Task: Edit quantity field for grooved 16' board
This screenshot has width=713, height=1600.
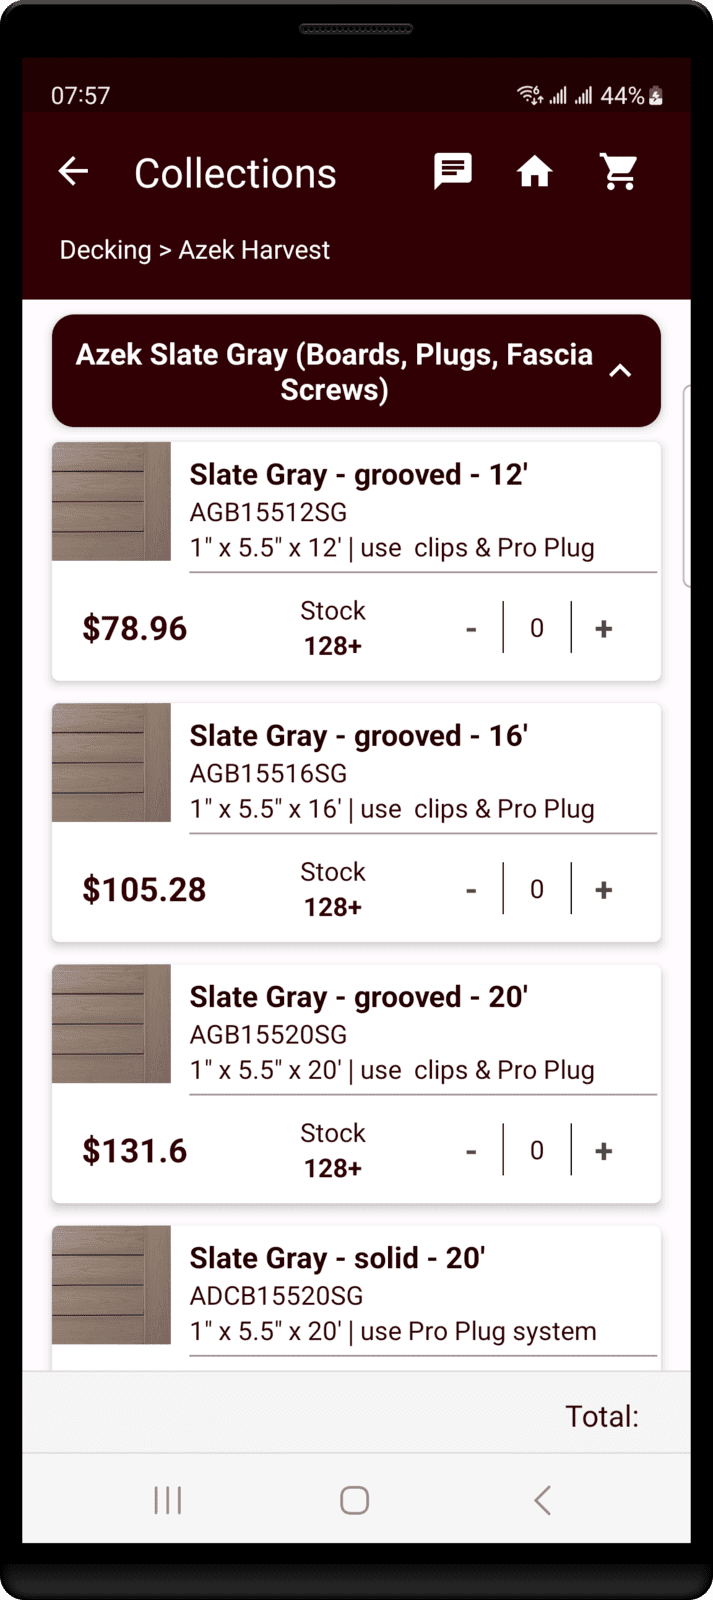Action: pyautogui.click(x=537, y=890)
